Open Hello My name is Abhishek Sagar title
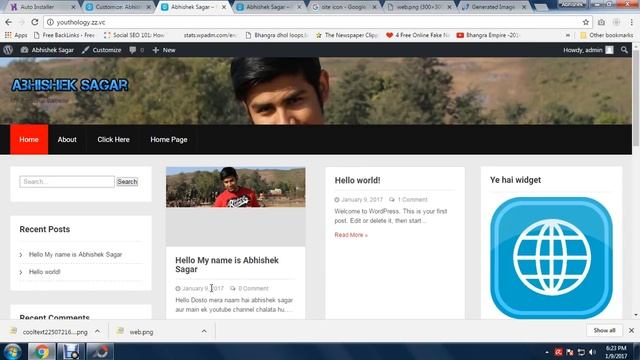Image resolution: width=640 pixels, height=360 pixels. [227, 264]
